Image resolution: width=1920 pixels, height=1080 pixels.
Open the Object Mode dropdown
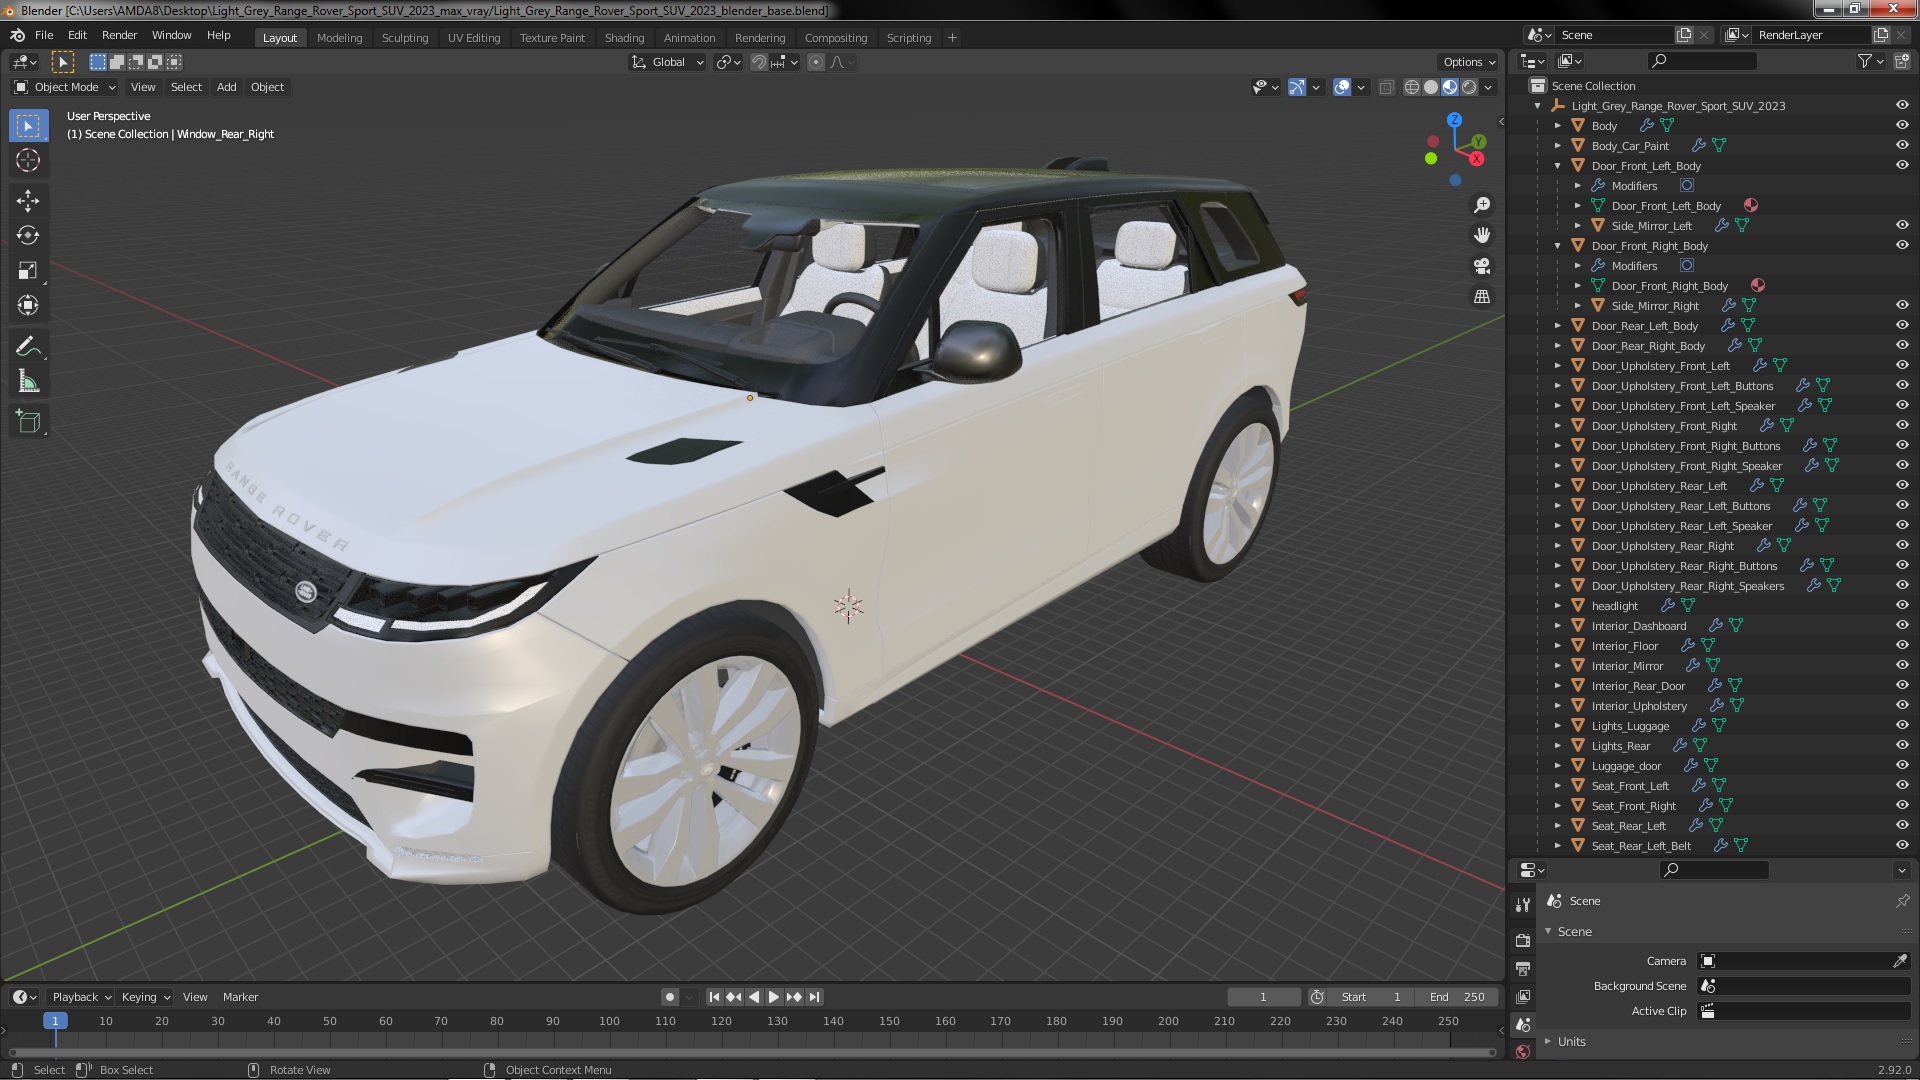pos(66,87)
